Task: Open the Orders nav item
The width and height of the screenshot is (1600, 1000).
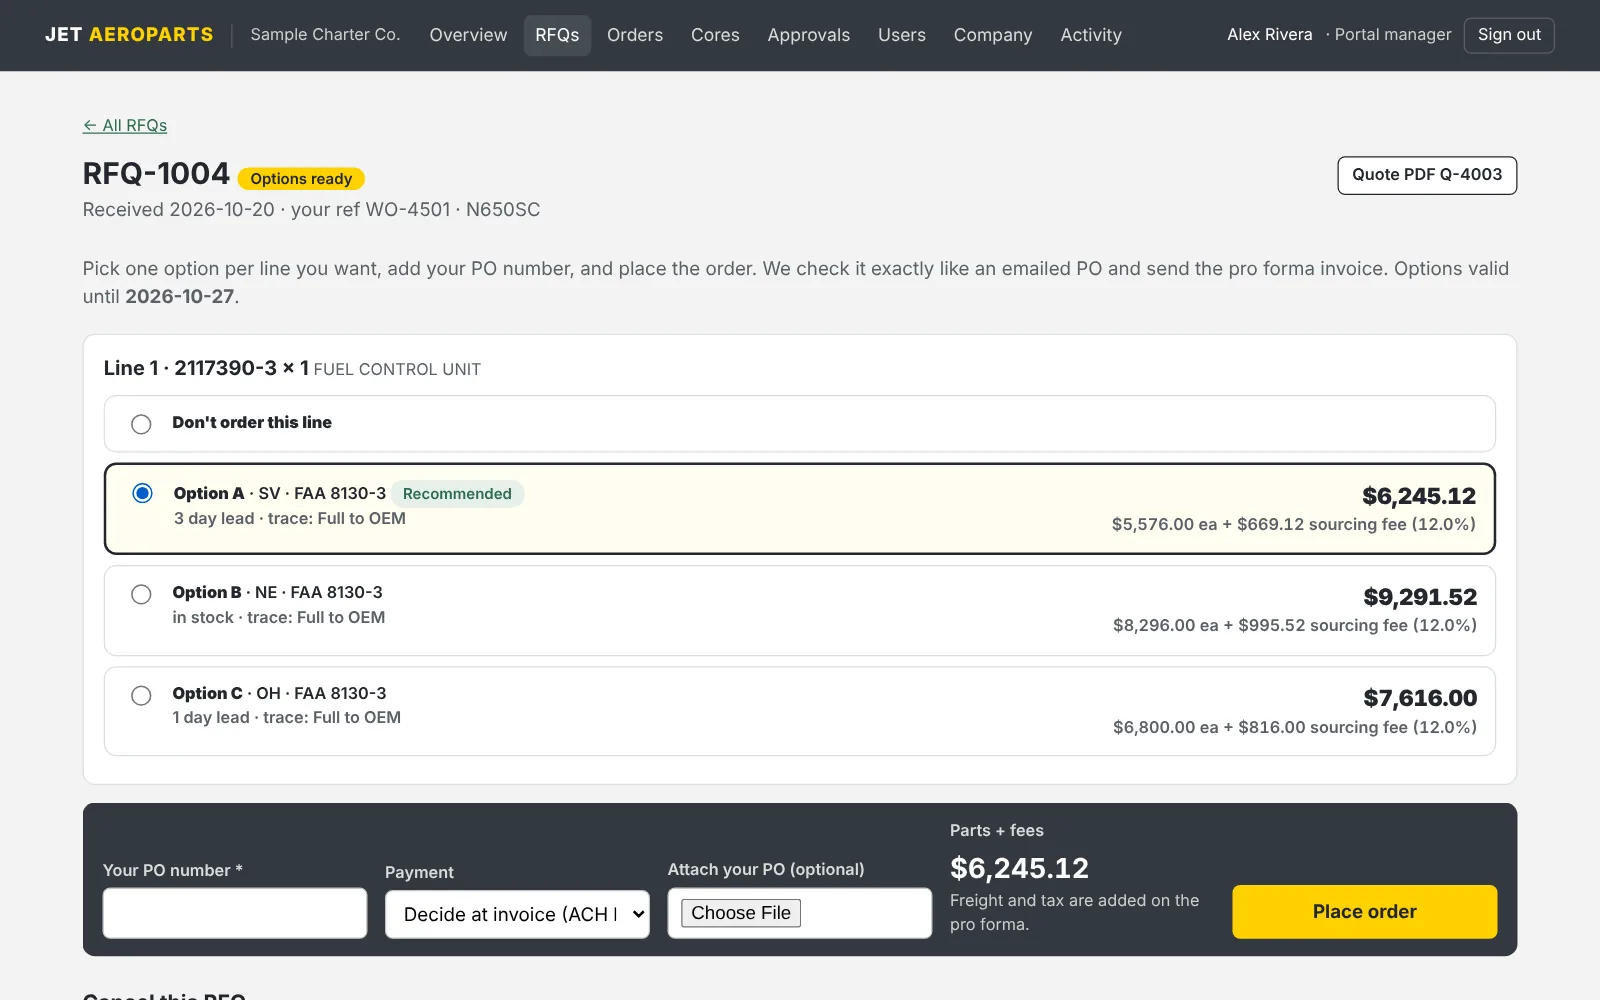Action: click(x=635, y=35)
